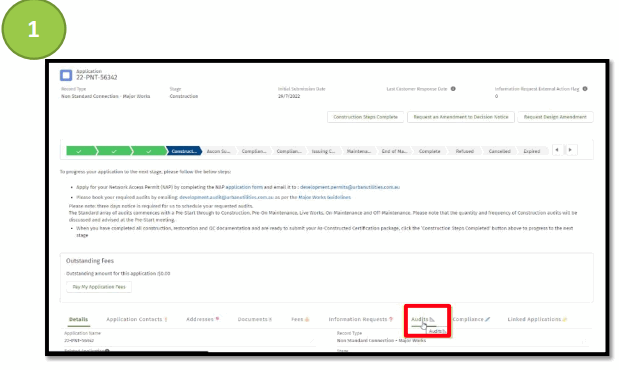The width and height of the screenshot is (619, 370).
Task: Click the Initial Submission Date value 29/7/2022
Action: click(289, 96)
